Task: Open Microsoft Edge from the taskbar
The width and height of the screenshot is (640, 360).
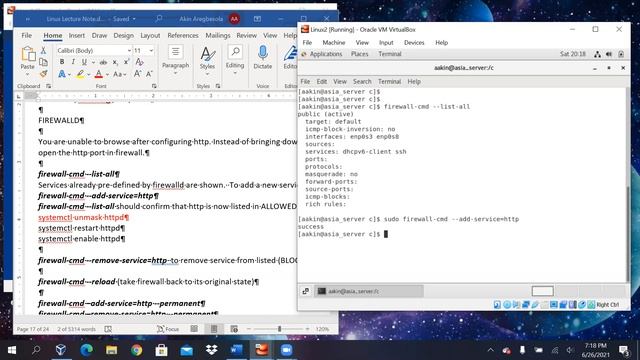Action: coord(86,350)
